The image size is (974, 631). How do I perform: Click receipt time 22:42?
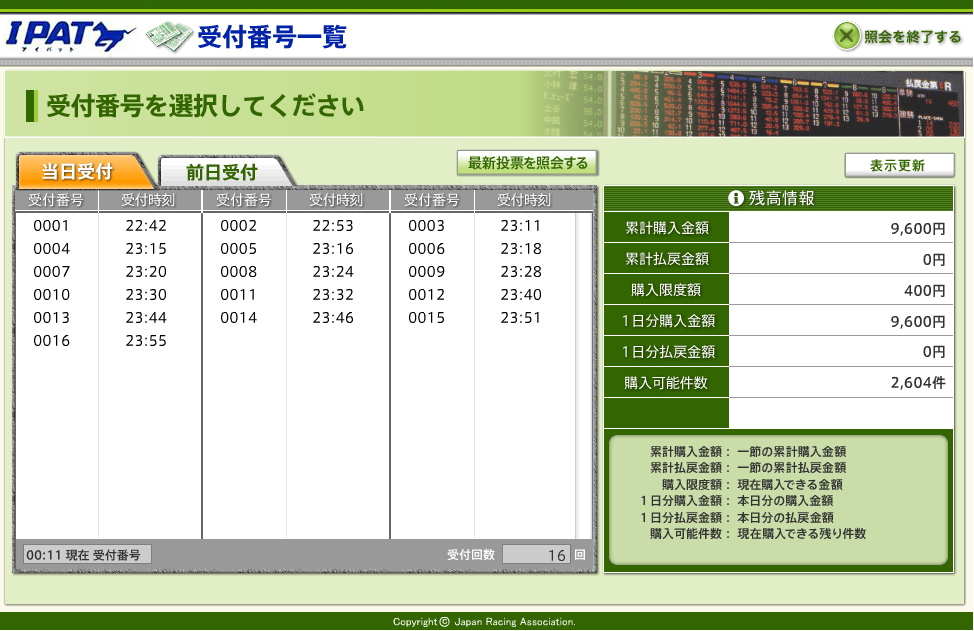click(x=146, y=226)
